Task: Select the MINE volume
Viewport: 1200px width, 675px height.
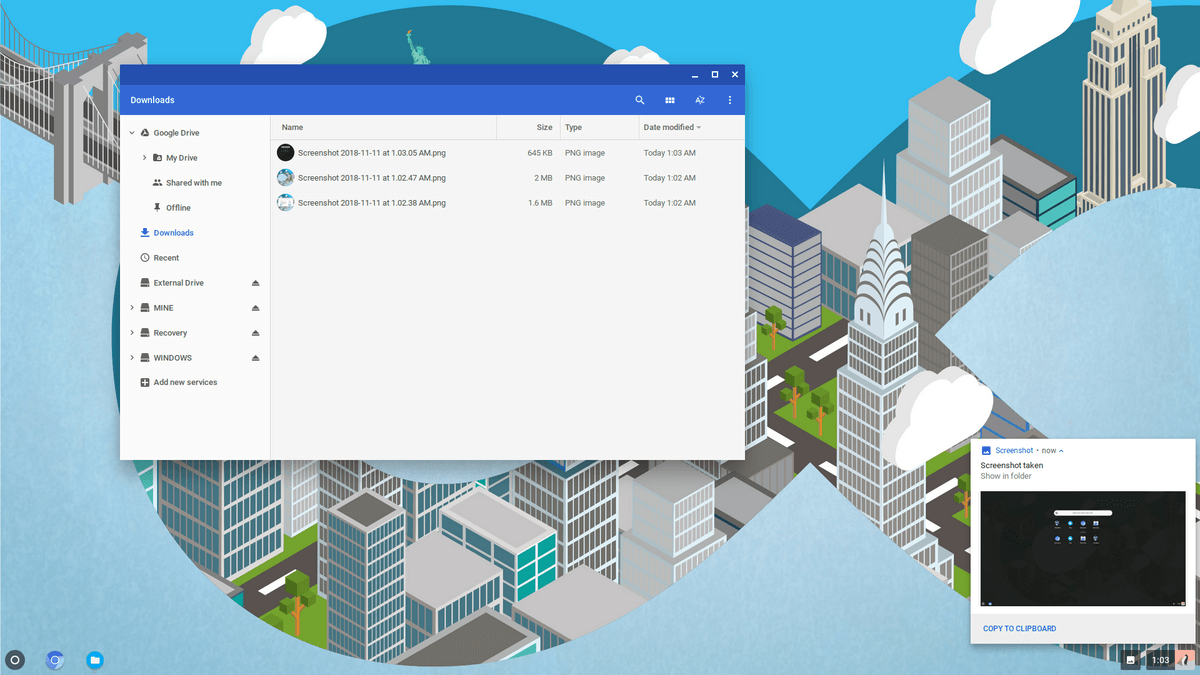Action: (163, 308)
